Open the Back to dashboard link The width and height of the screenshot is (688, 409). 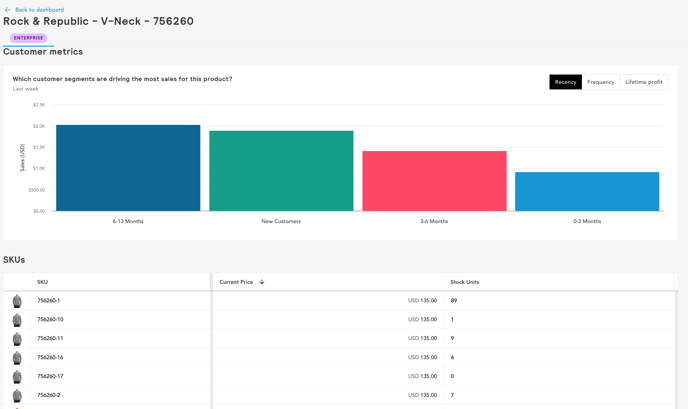click(39, 10)
